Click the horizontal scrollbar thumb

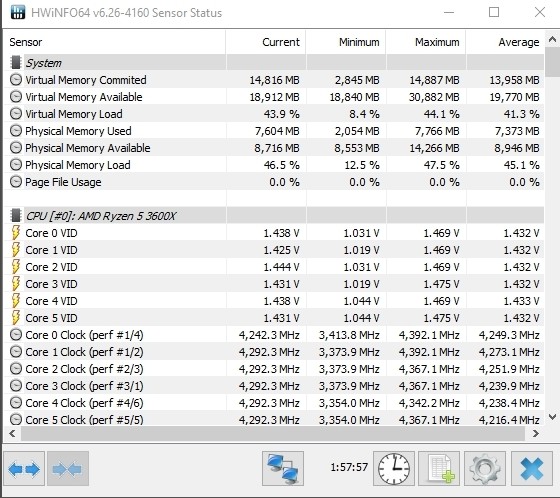[273, 433]
